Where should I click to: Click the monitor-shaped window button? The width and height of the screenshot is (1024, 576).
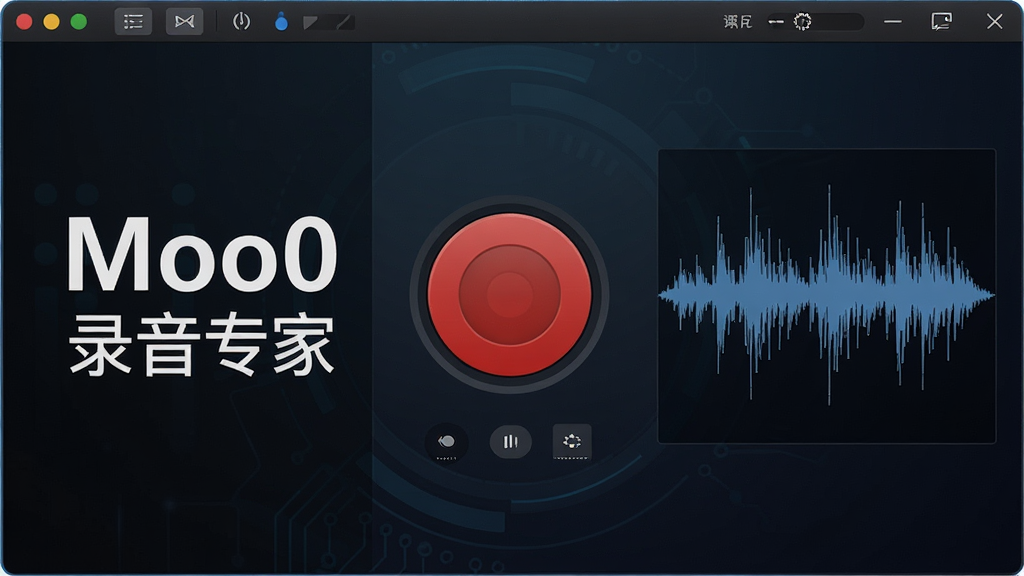tap(942, 22)
